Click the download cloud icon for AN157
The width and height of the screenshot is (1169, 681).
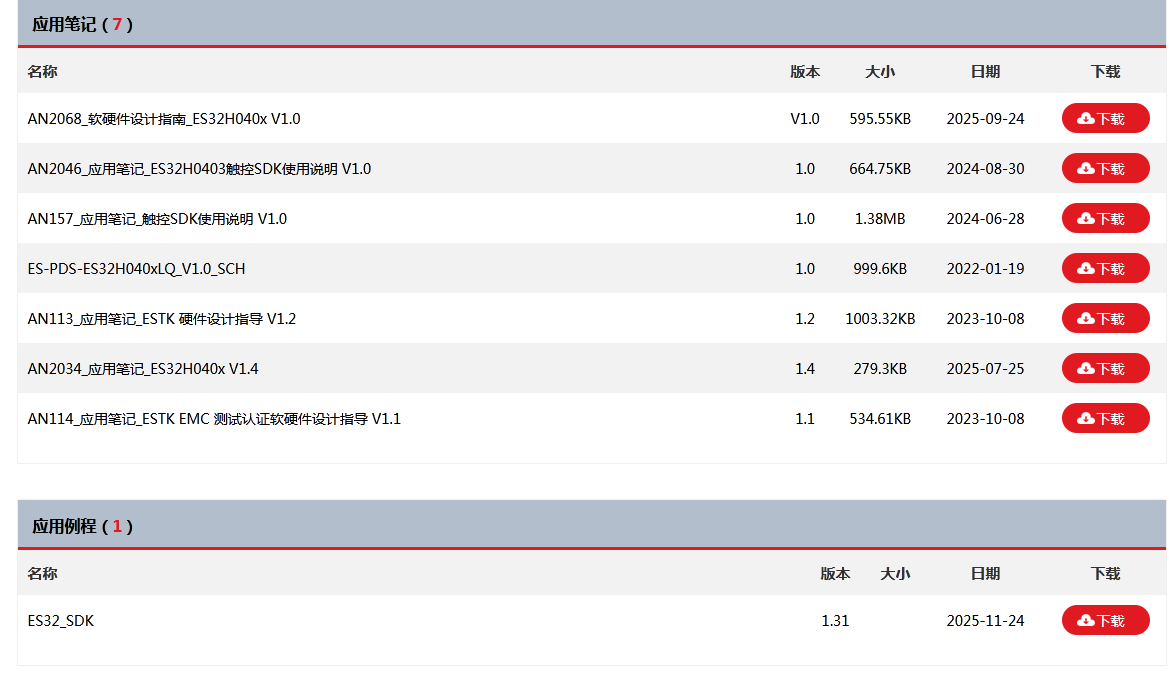tap(1084, 217)
